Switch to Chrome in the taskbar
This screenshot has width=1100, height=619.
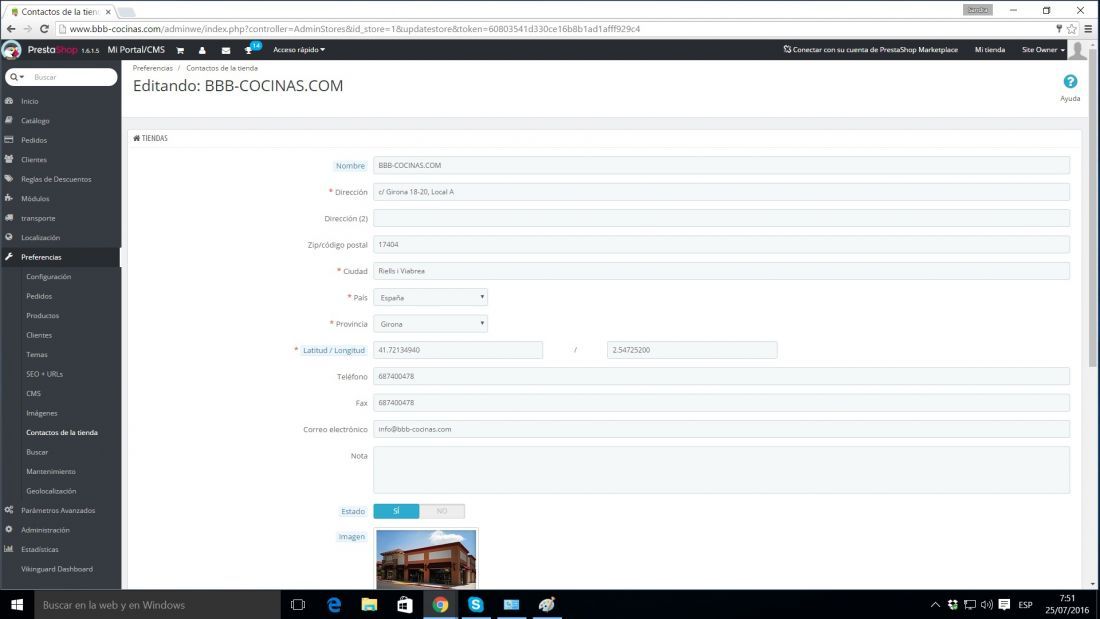click(440, 604)
